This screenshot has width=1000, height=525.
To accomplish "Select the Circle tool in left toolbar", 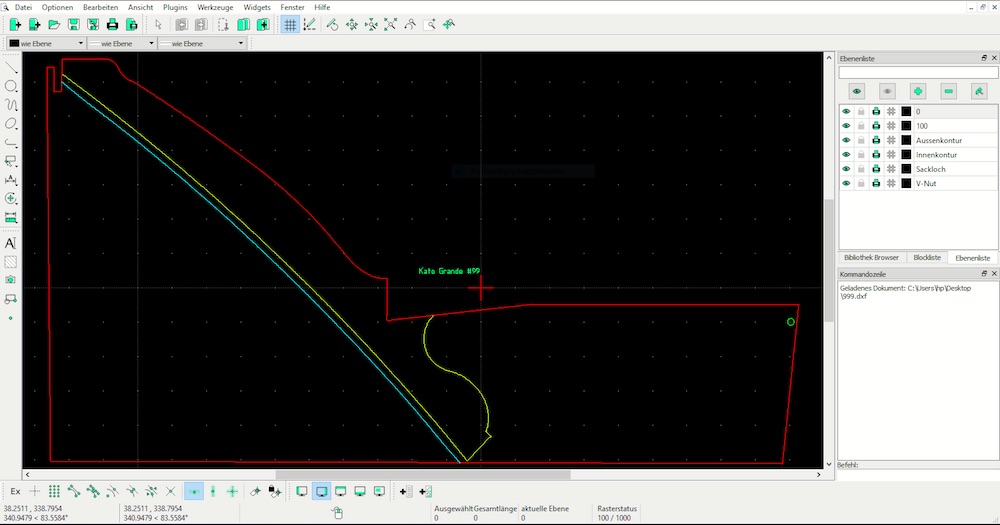I will [x=11, y=87].
